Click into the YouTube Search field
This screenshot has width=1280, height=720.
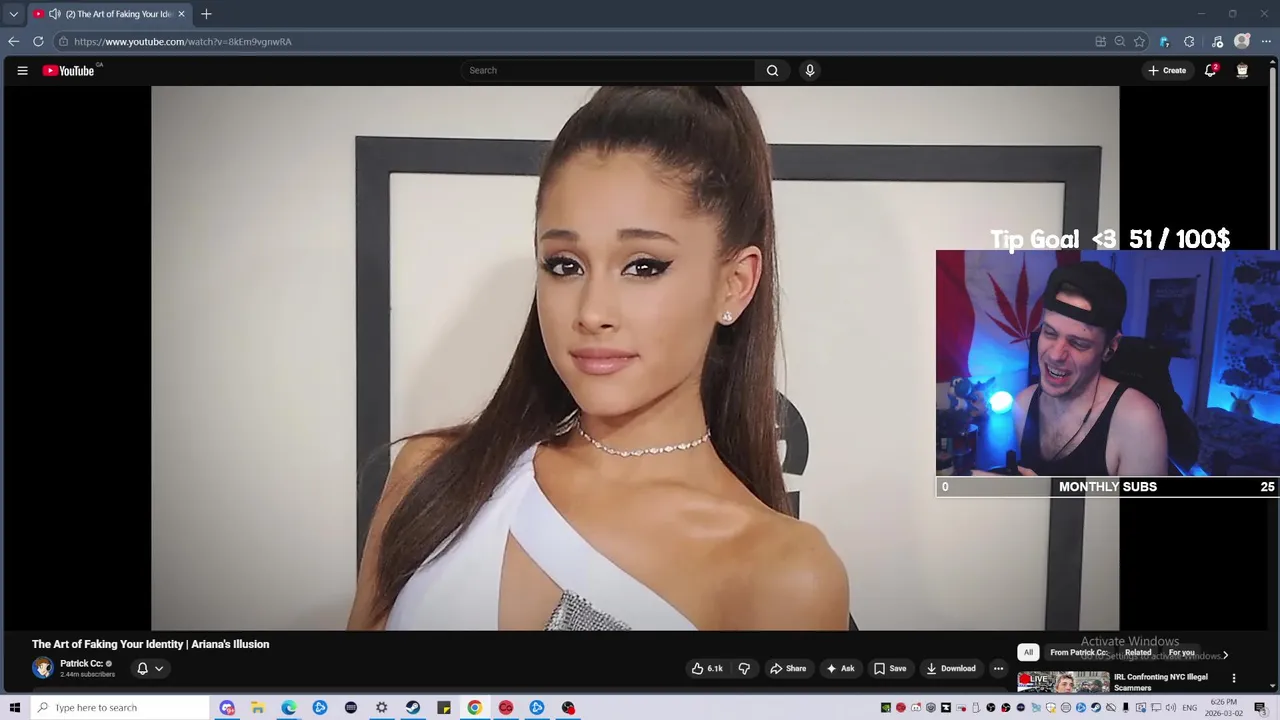click(610, 71)
